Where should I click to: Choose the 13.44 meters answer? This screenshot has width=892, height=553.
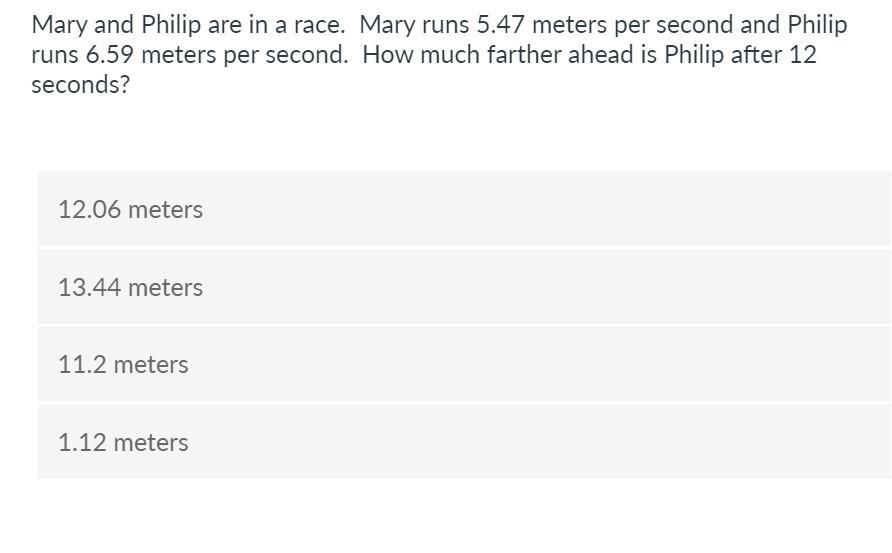click(464, 287)
